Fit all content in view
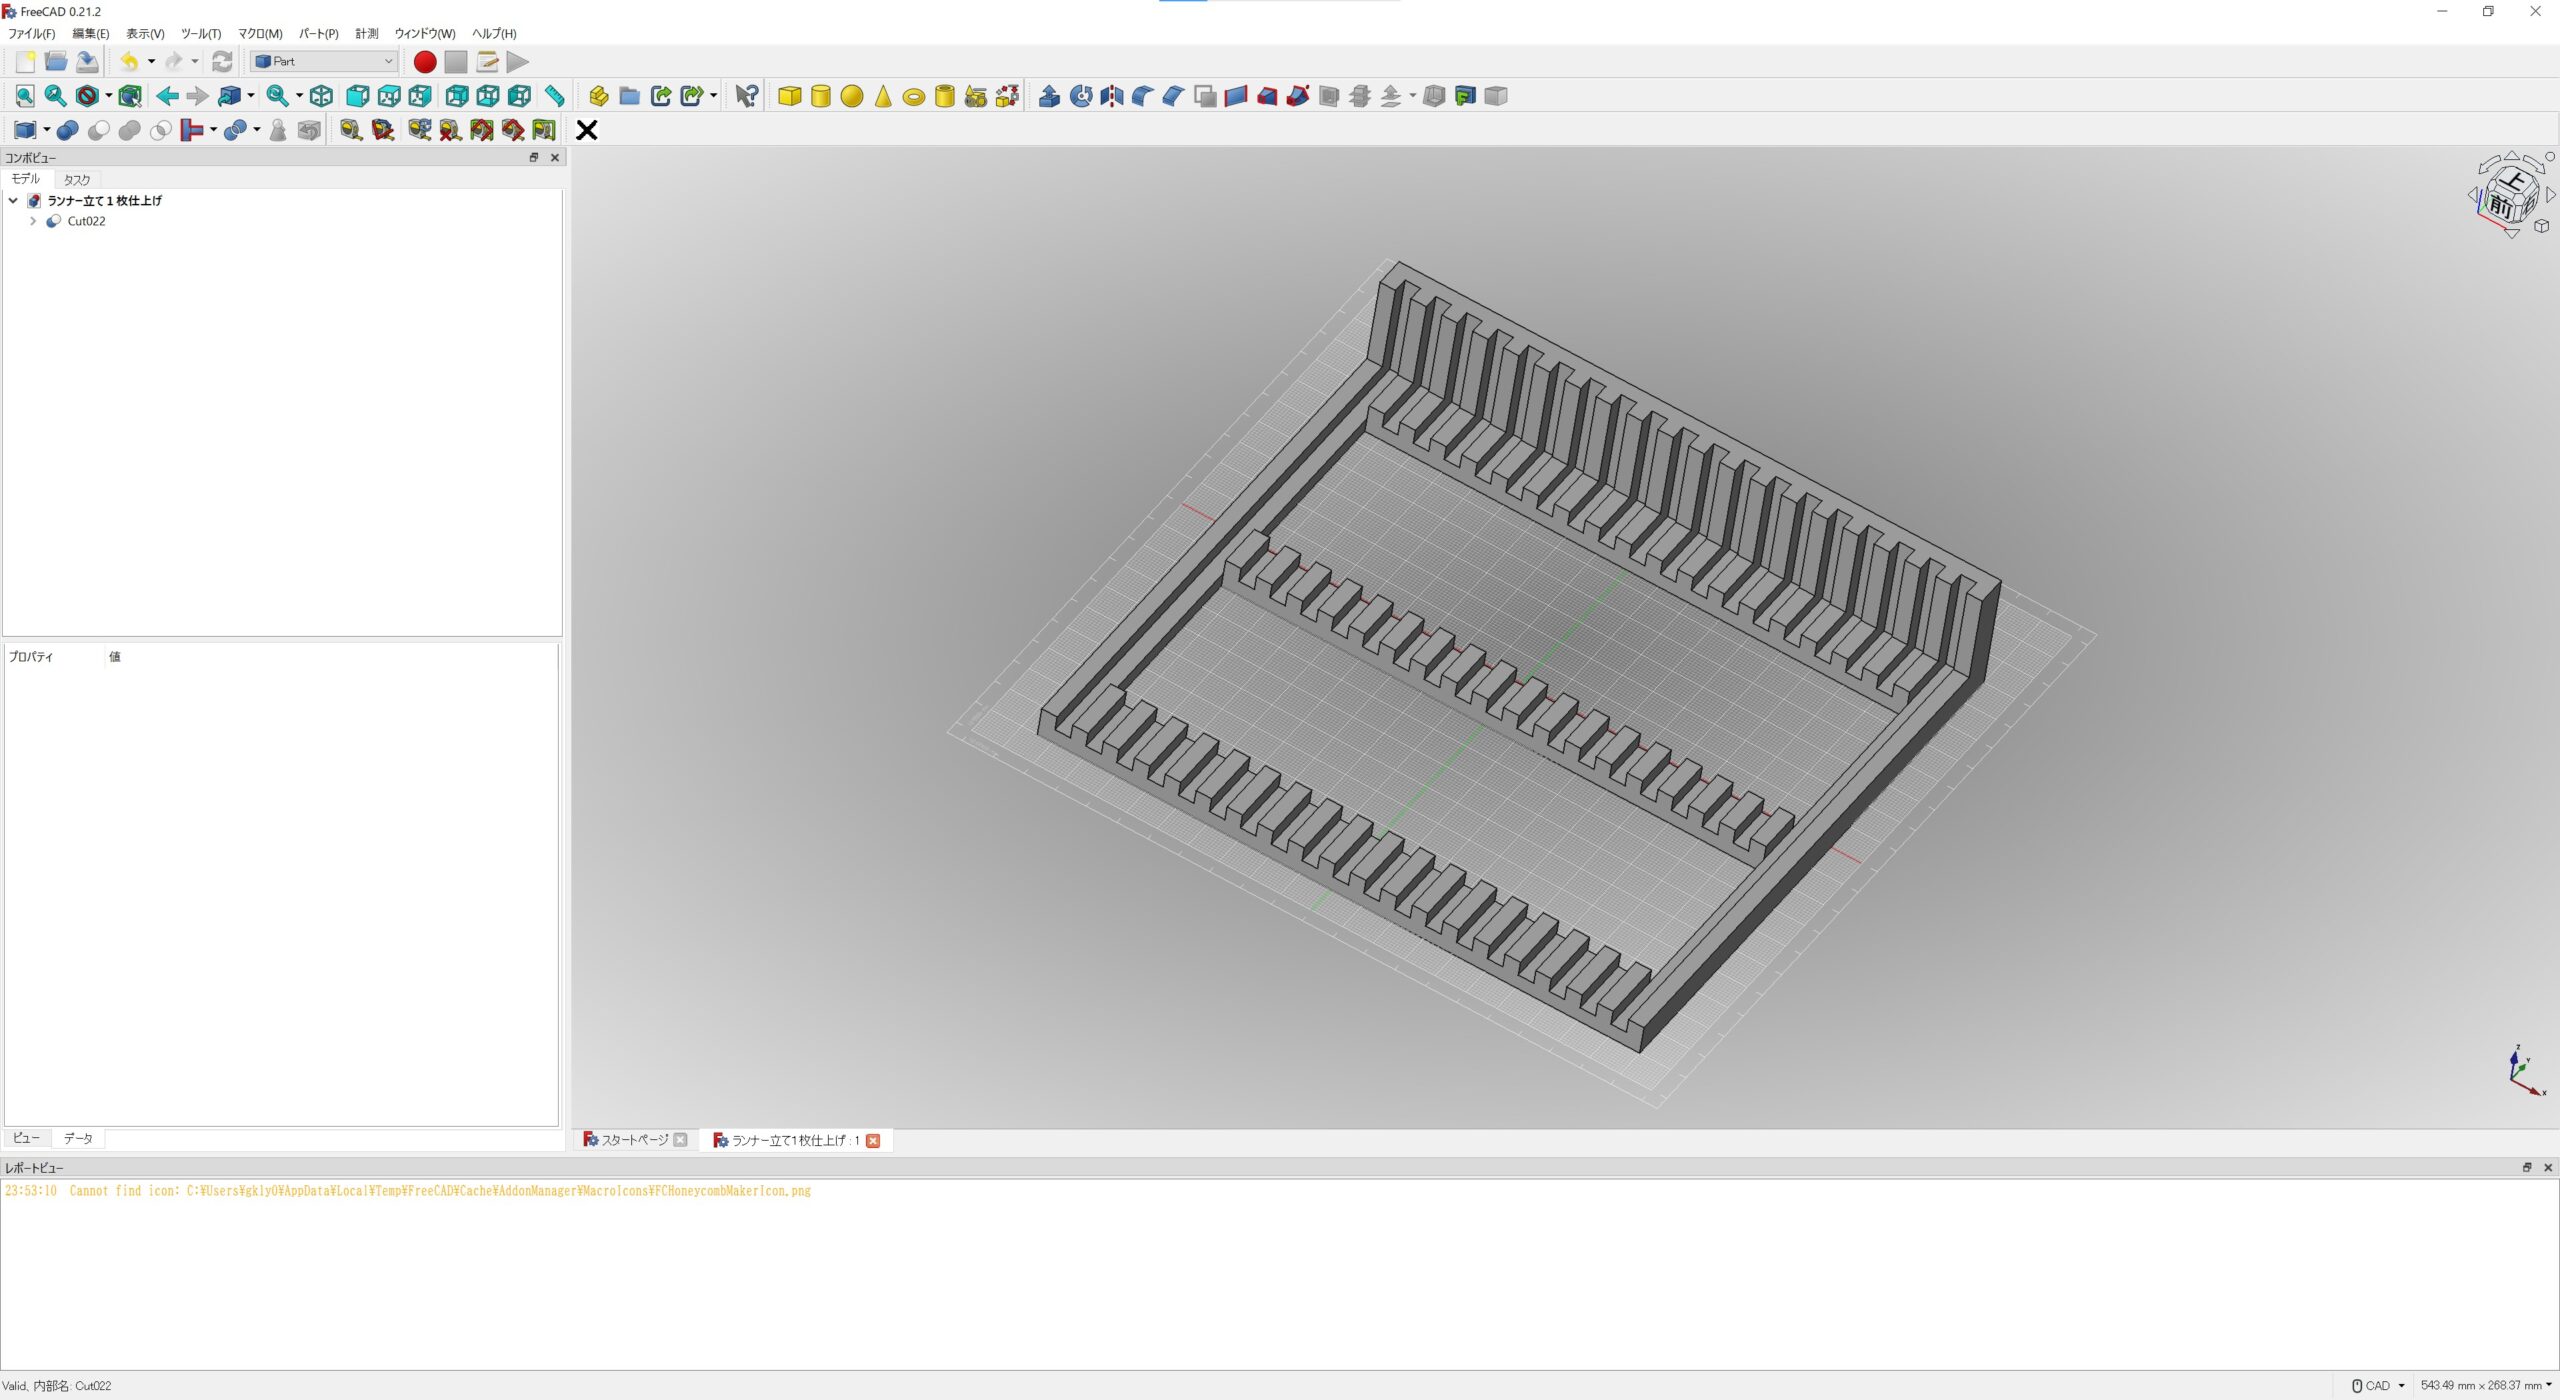 click(x=25, y=96)
